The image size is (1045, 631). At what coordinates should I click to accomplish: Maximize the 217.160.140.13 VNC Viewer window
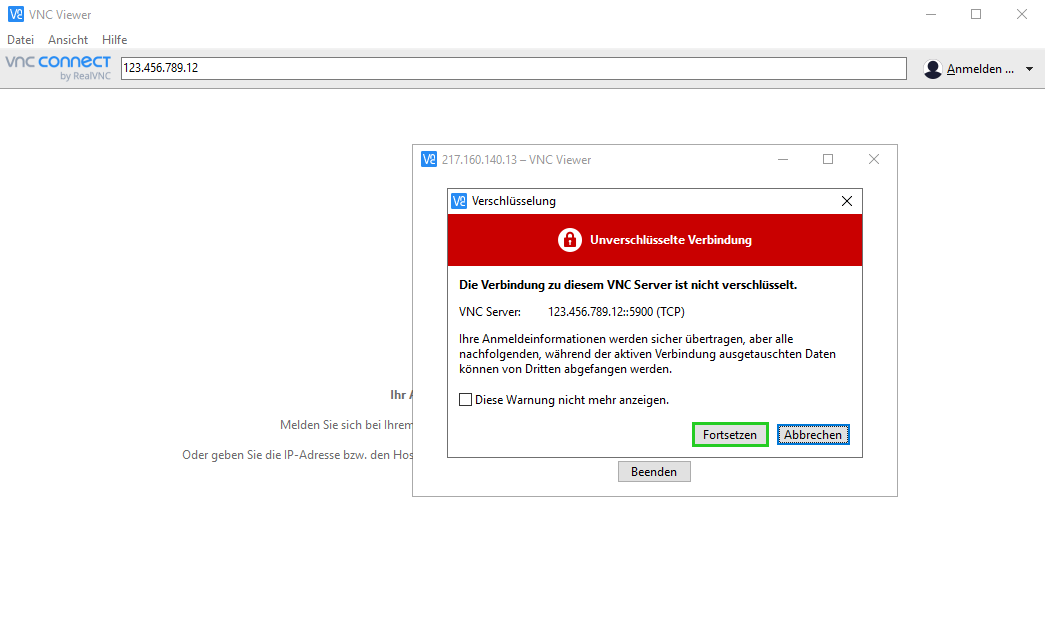(828, 159)
